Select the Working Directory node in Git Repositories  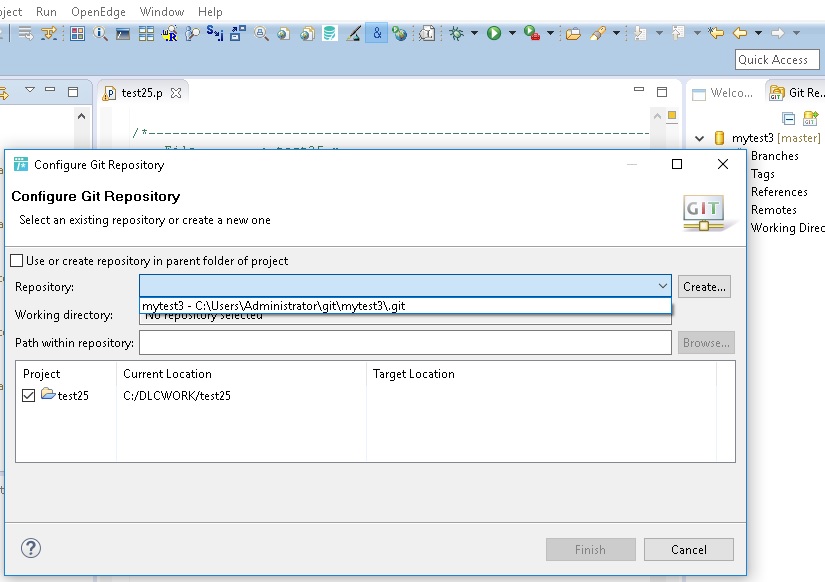(787, 227)
